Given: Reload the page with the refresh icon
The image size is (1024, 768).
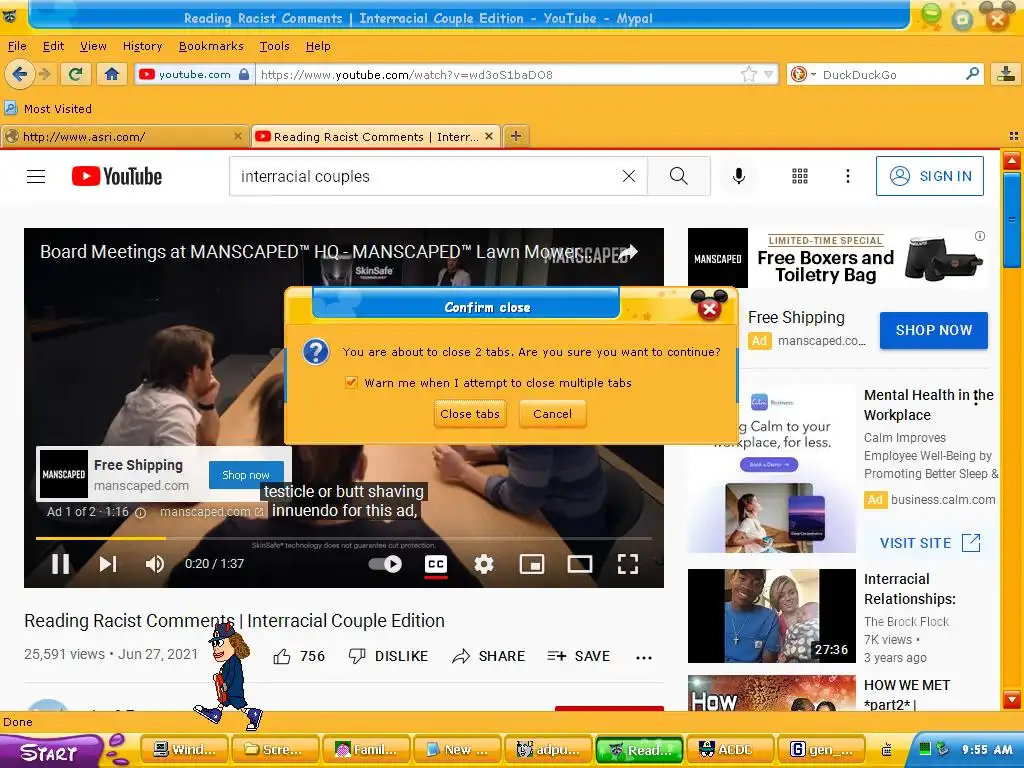Looking at the screenshot, I should click(x=76, y=74).
